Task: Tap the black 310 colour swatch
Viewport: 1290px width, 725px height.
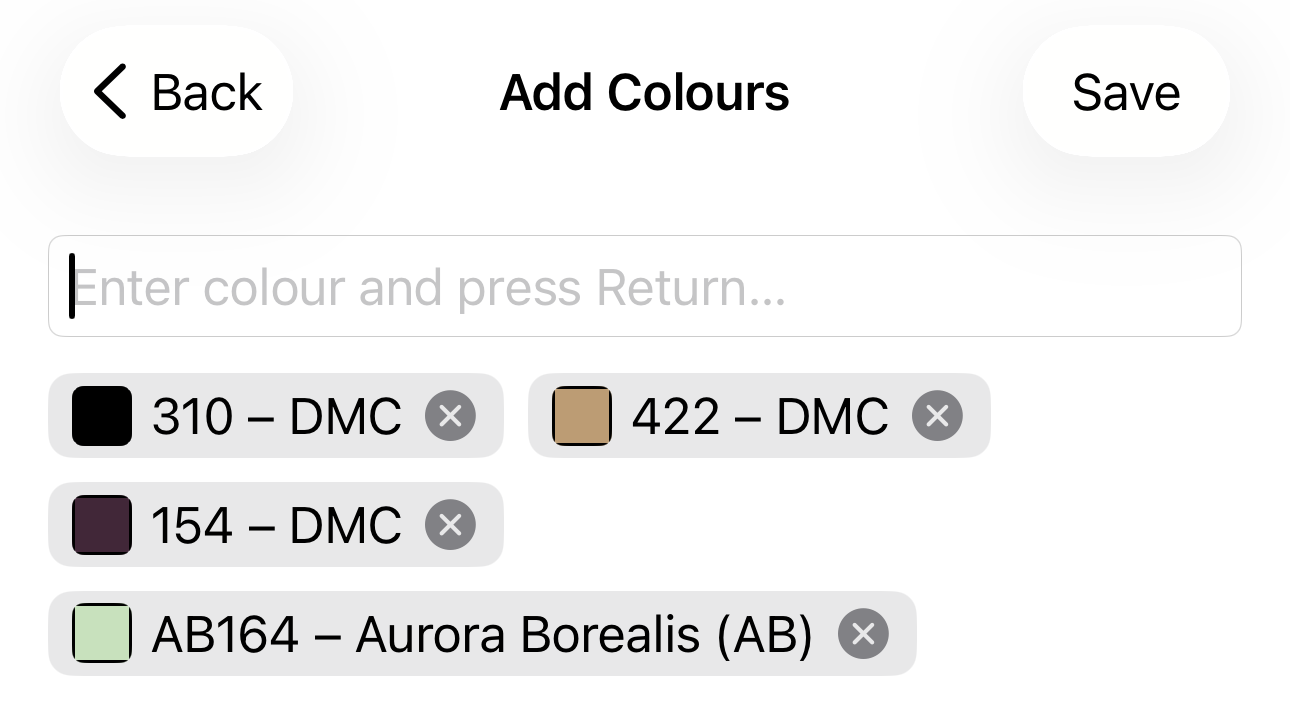Action: (102, 416)
